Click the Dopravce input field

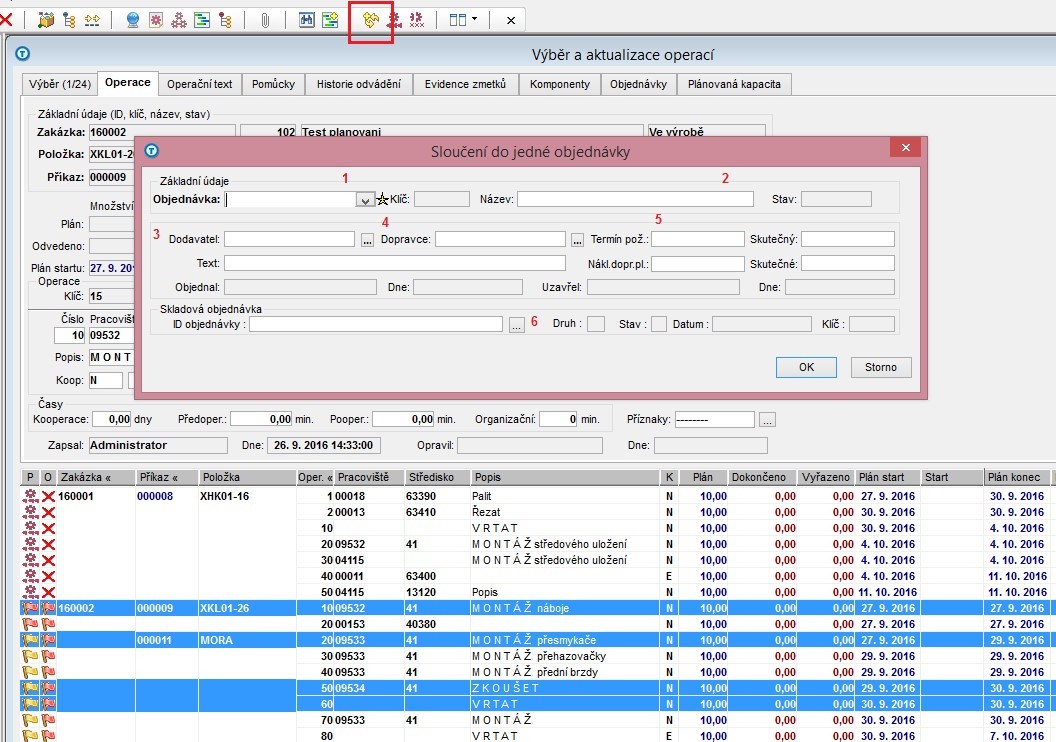click(500, 239)
